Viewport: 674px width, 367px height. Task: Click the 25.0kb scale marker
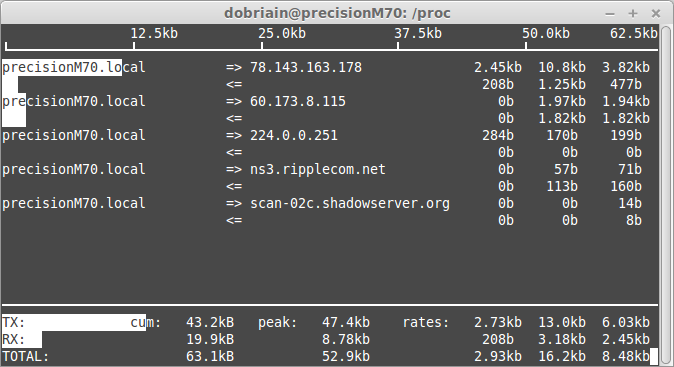click(x=282, y=34)
